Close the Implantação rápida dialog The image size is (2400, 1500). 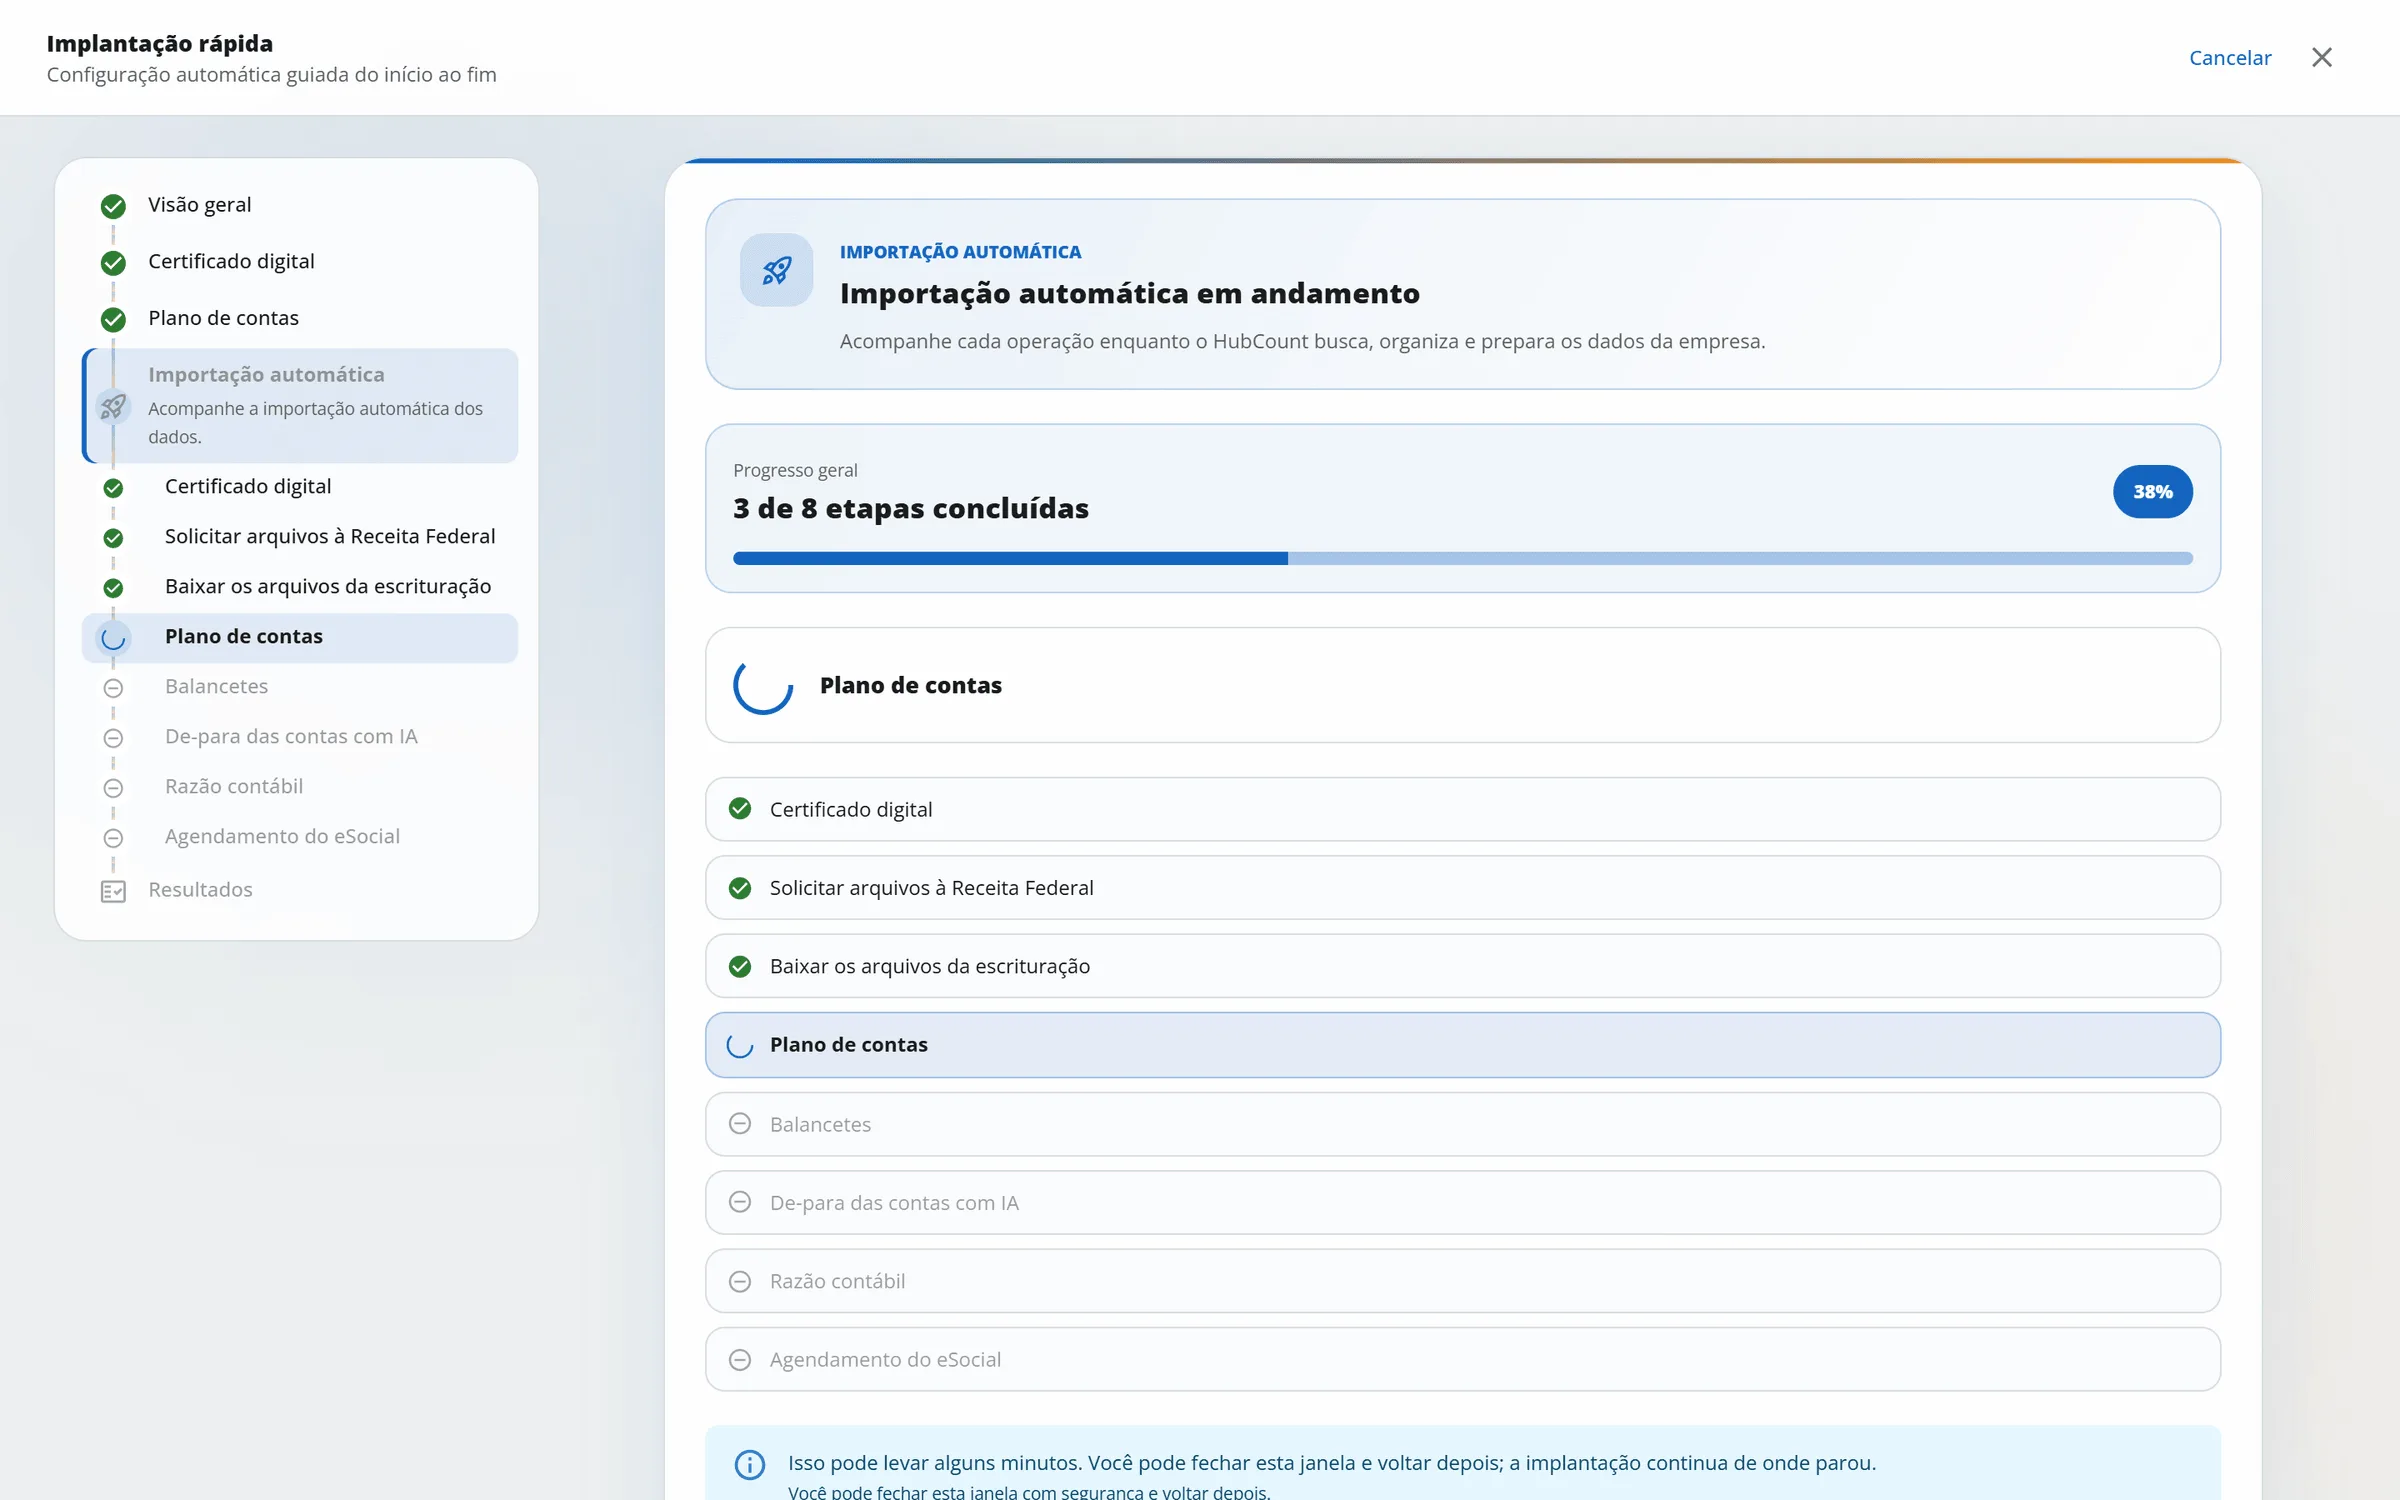[x=2321, y=58]
